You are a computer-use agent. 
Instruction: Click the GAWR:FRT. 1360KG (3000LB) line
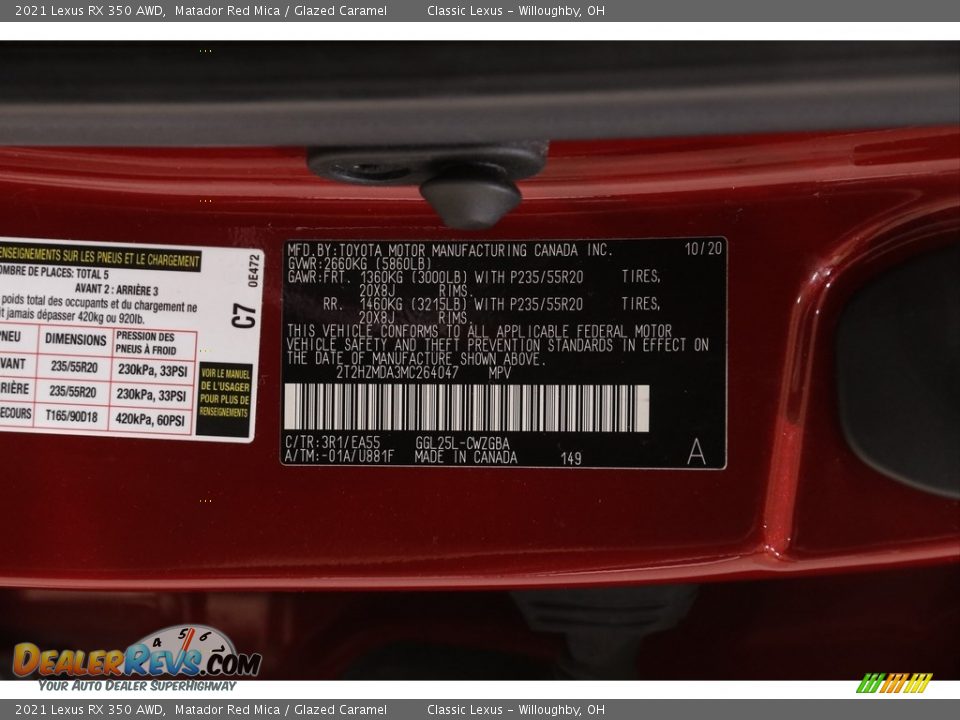click(x=474, y=277)
